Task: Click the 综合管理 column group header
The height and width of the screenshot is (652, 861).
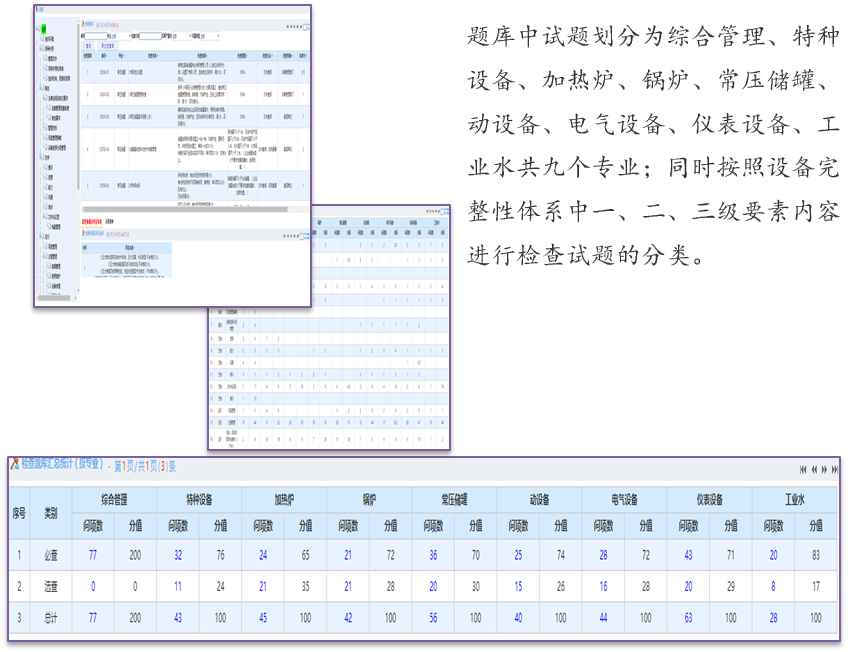Action: pyautogui.click(x=114, y=499)
